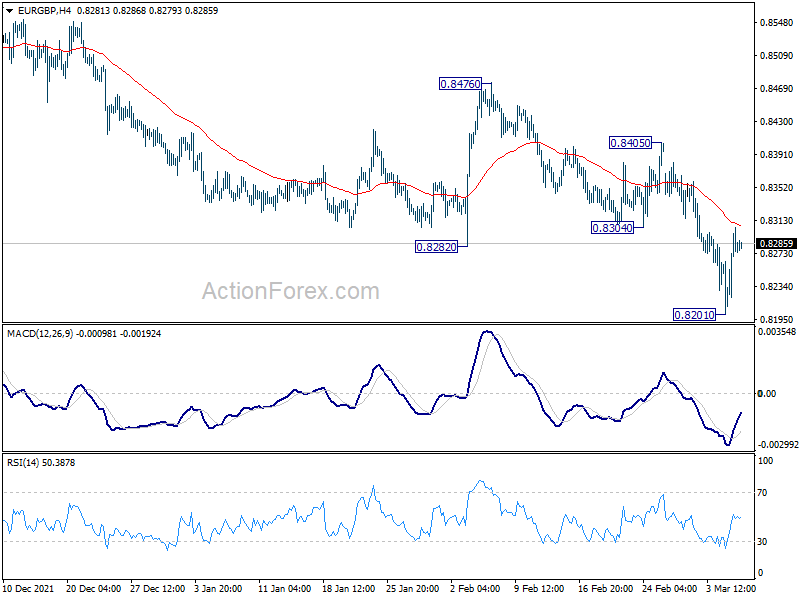Screen dimensions: 800x600
Task: Click the 9 Feb 12:00 date label
Action: pyautogui.click(x=539, y=589)
